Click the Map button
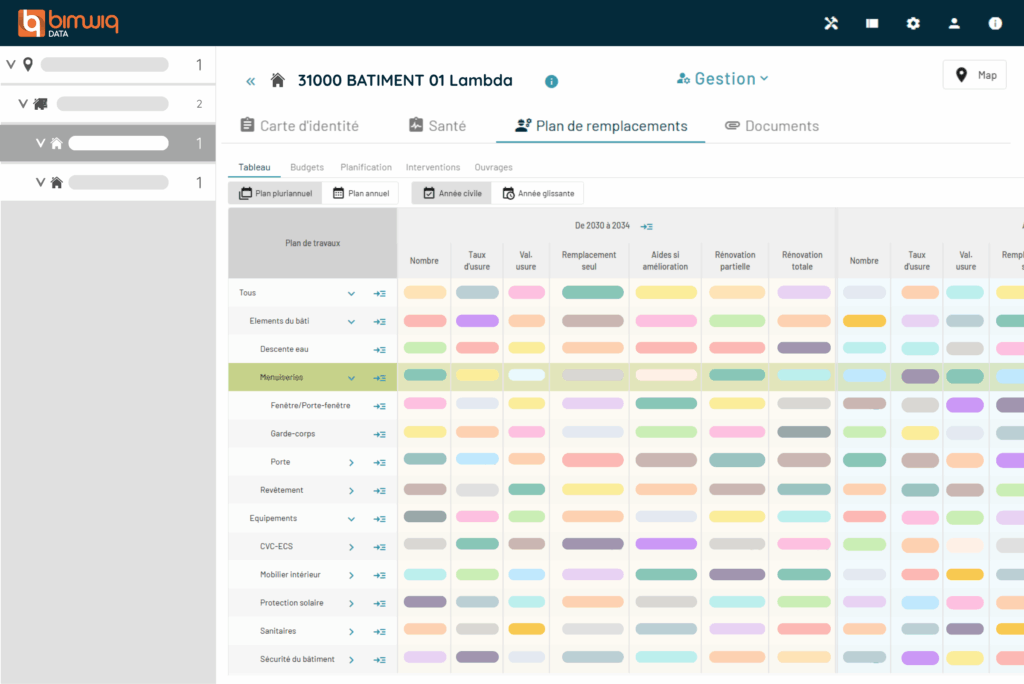The image size is (1024, 684). tap(975, 75)
